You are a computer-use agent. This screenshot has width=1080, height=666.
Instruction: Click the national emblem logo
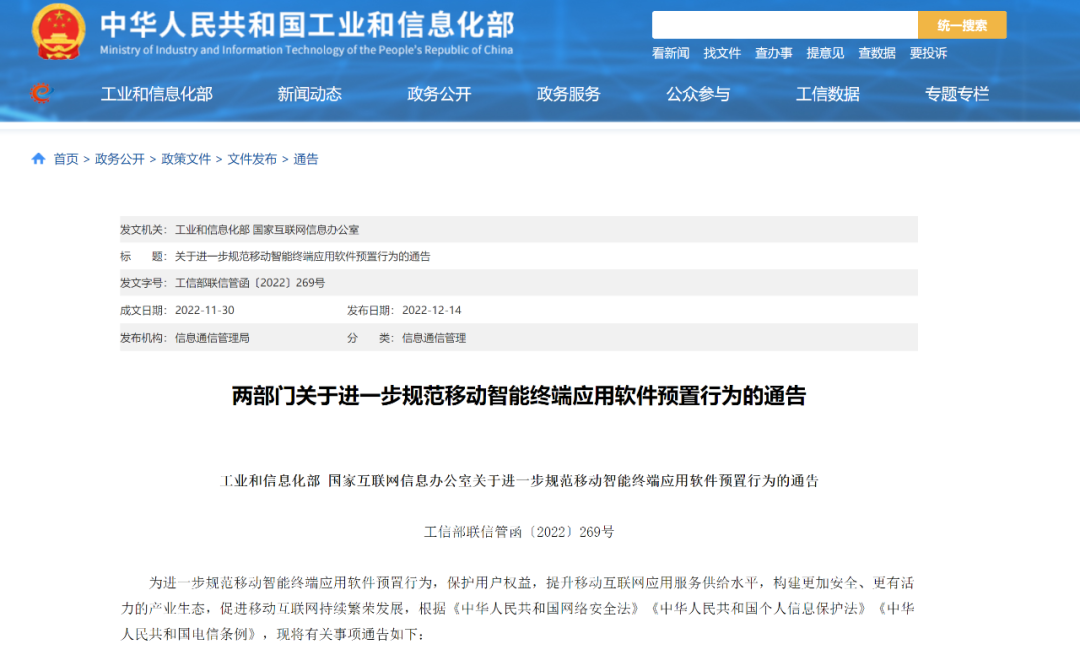[x=59, y=32]
